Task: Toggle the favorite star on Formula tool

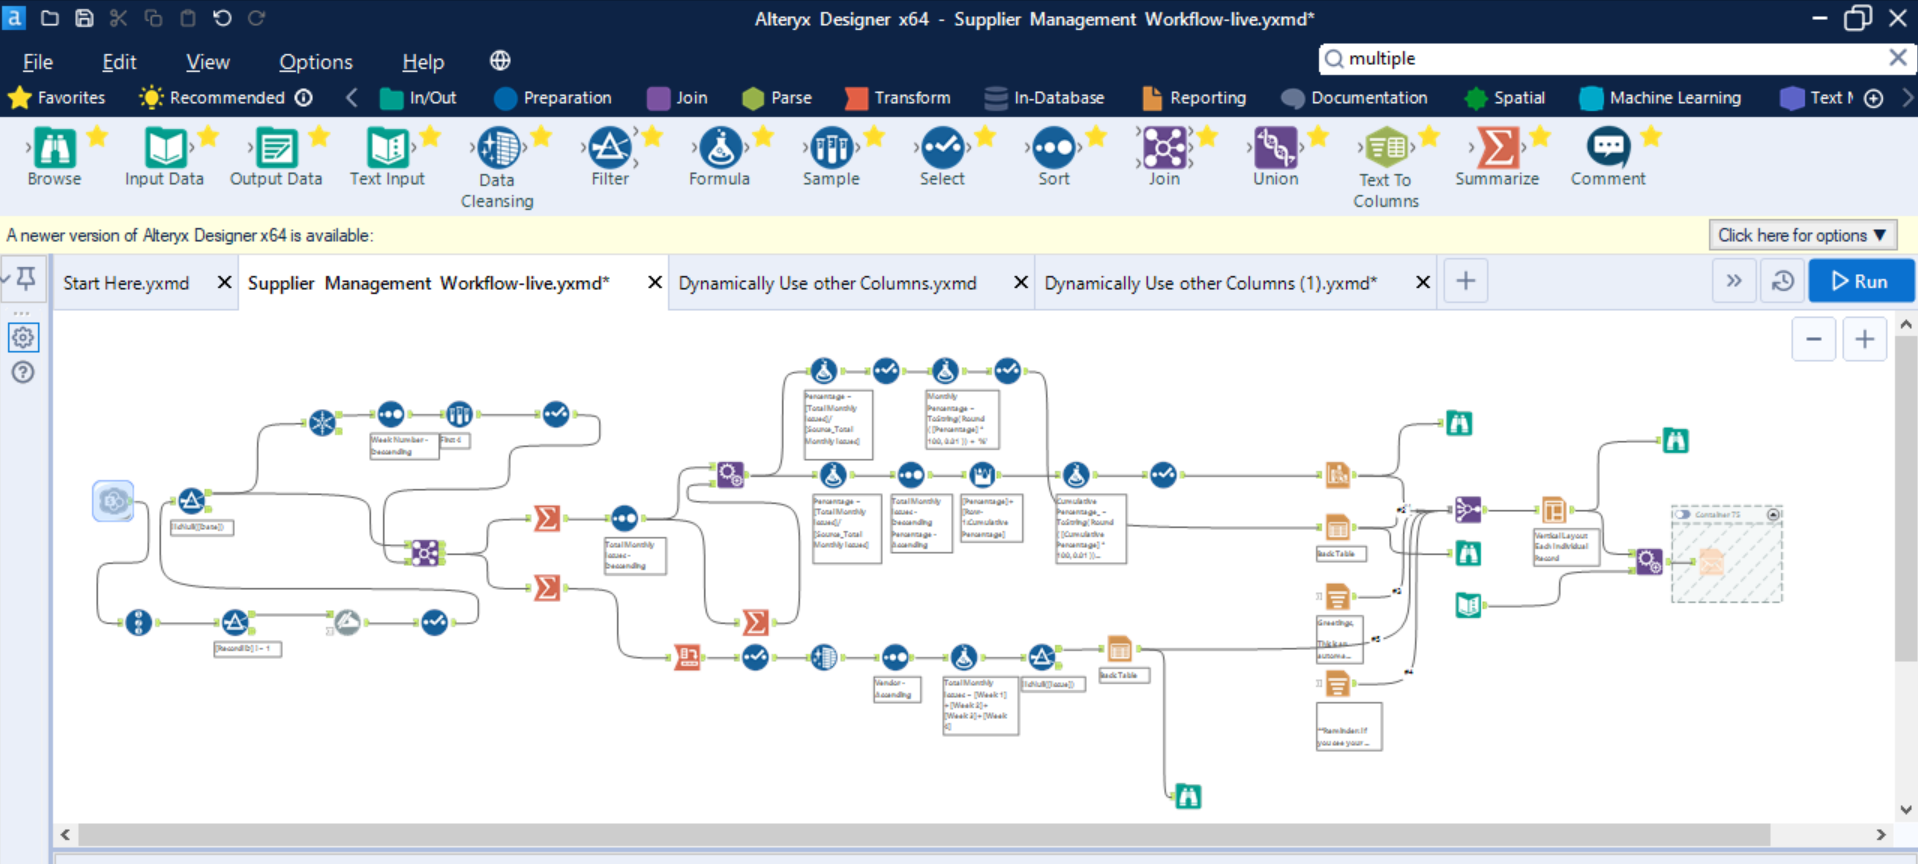Action: click(x=763, y=136)
